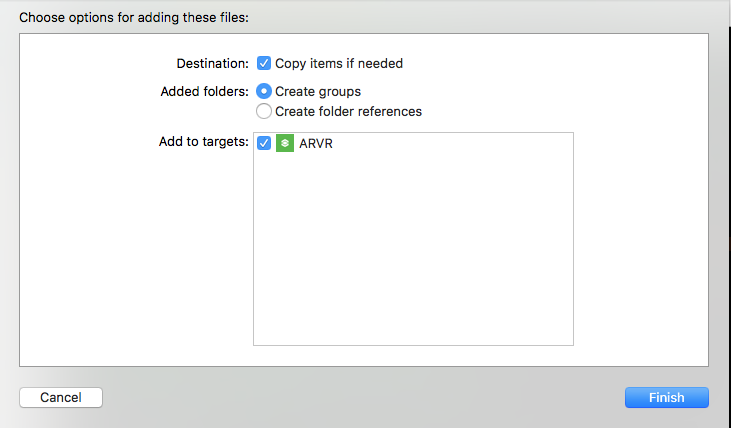Dismiss the dialog with Cancel button
731x428 pixels.
(61, 397)
